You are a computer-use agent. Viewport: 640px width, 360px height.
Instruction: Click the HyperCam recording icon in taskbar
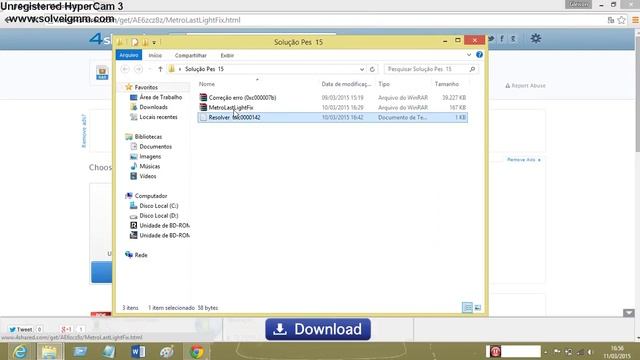tap(495, 351)
